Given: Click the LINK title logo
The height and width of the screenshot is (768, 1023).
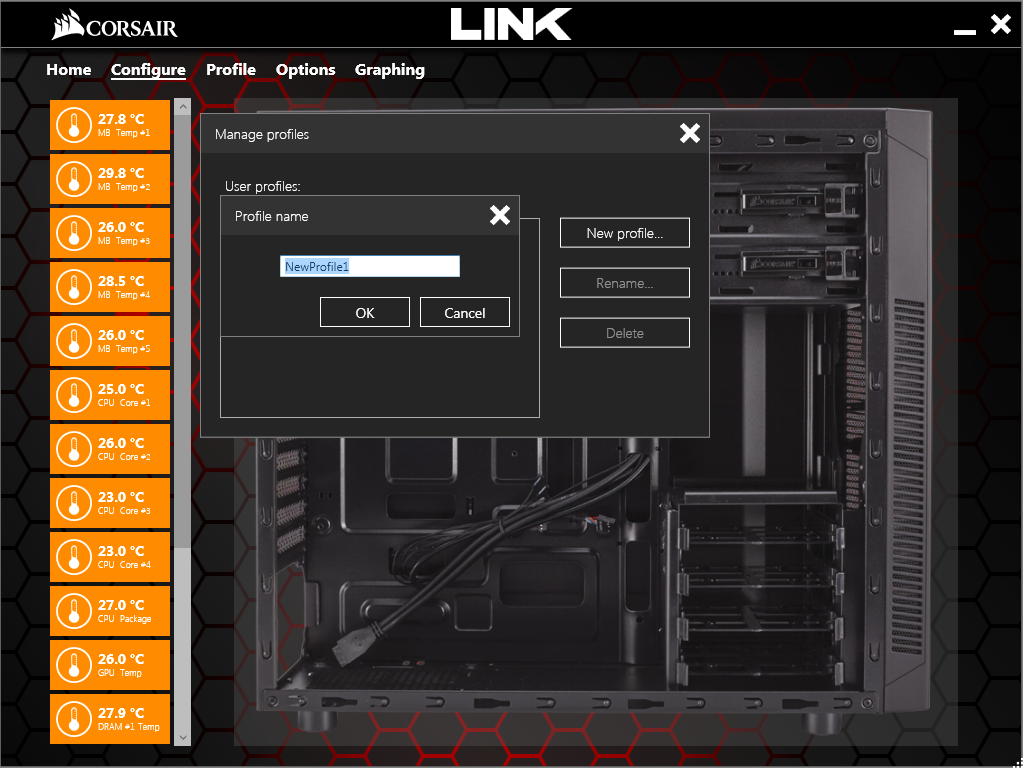Looking at the screenshot, I should (511, 24).
